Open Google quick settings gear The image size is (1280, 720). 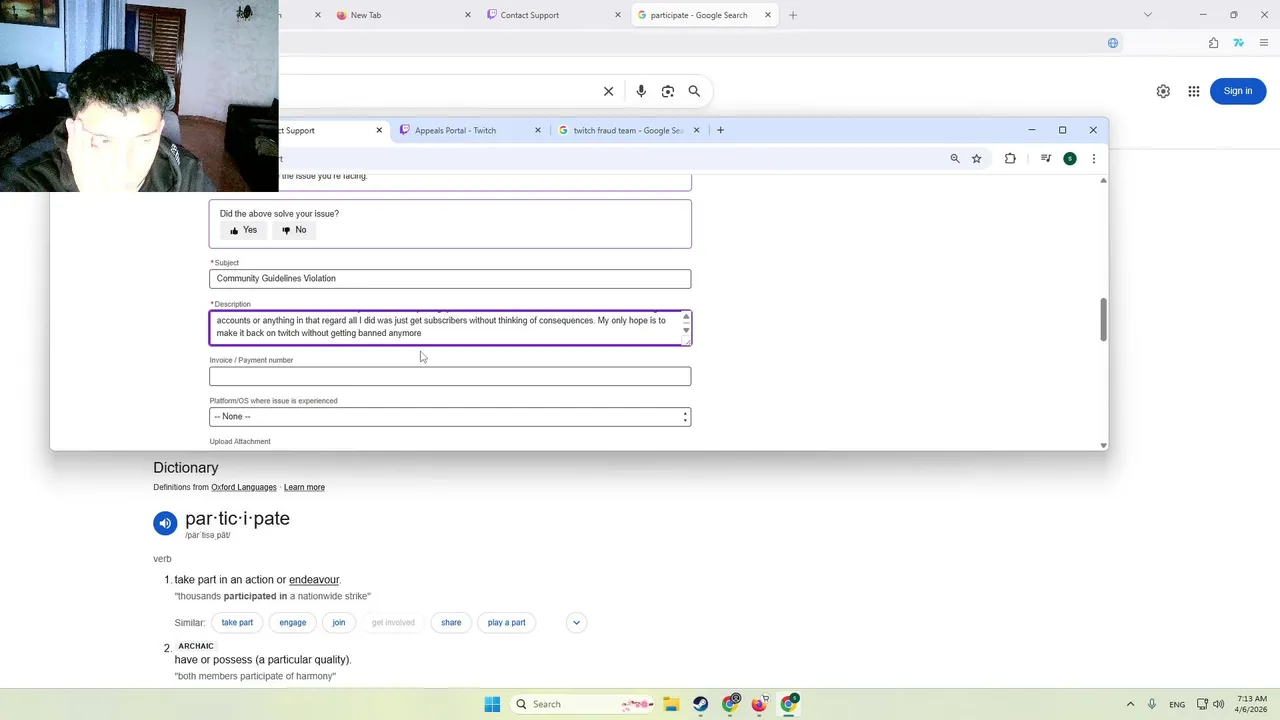(x=1163, y=91)
